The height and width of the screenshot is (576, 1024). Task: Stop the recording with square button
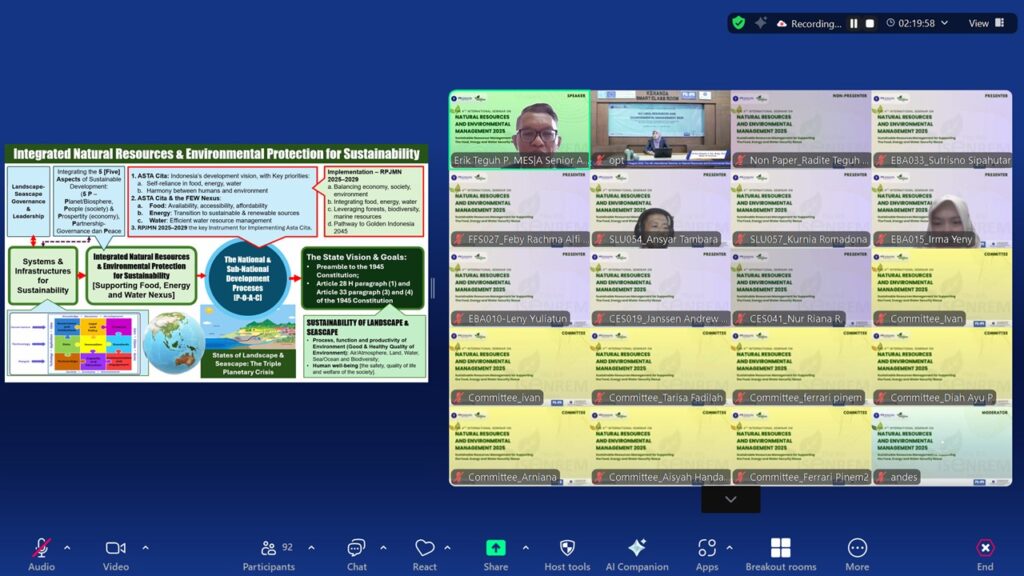pyautogui.click(x=870, y=23)
